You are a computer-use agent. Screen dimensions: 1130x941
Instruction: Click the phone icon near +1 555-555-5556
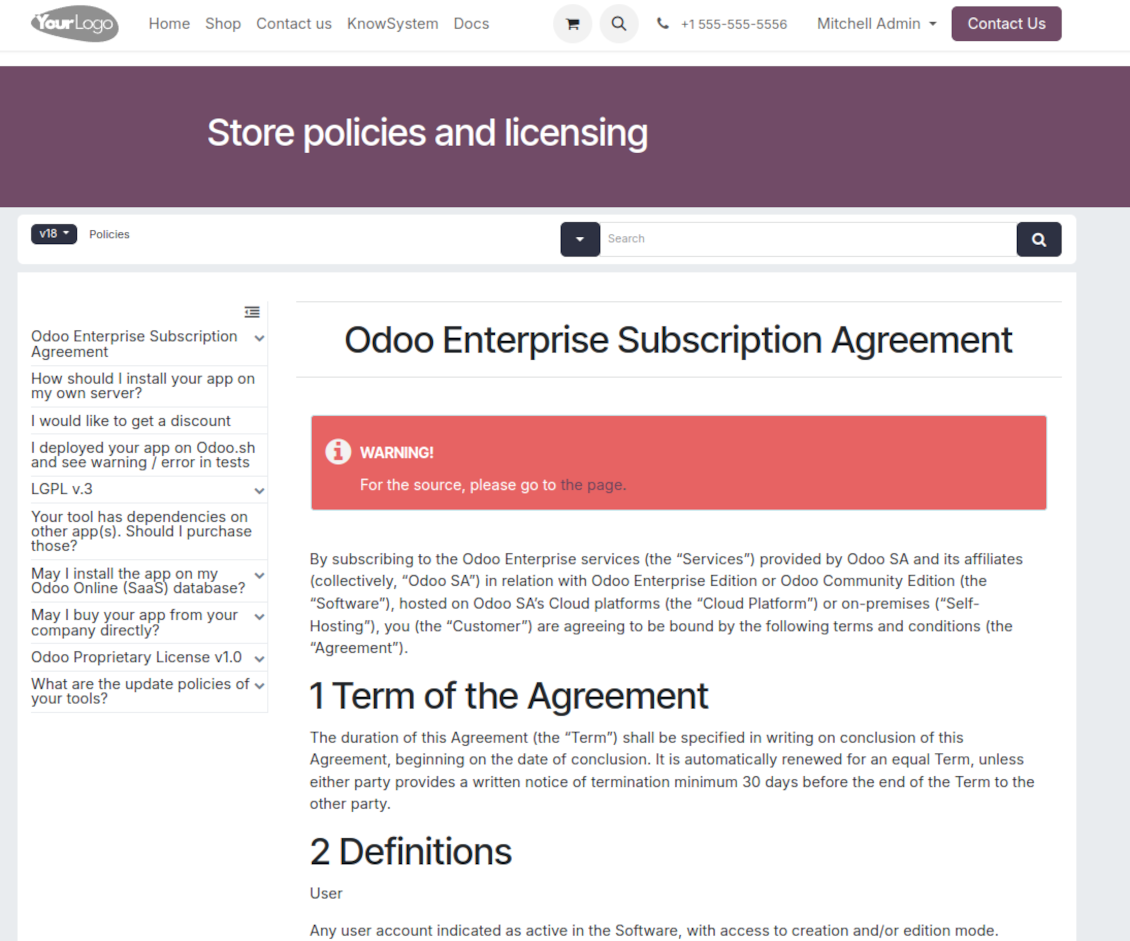pos(663,24)
